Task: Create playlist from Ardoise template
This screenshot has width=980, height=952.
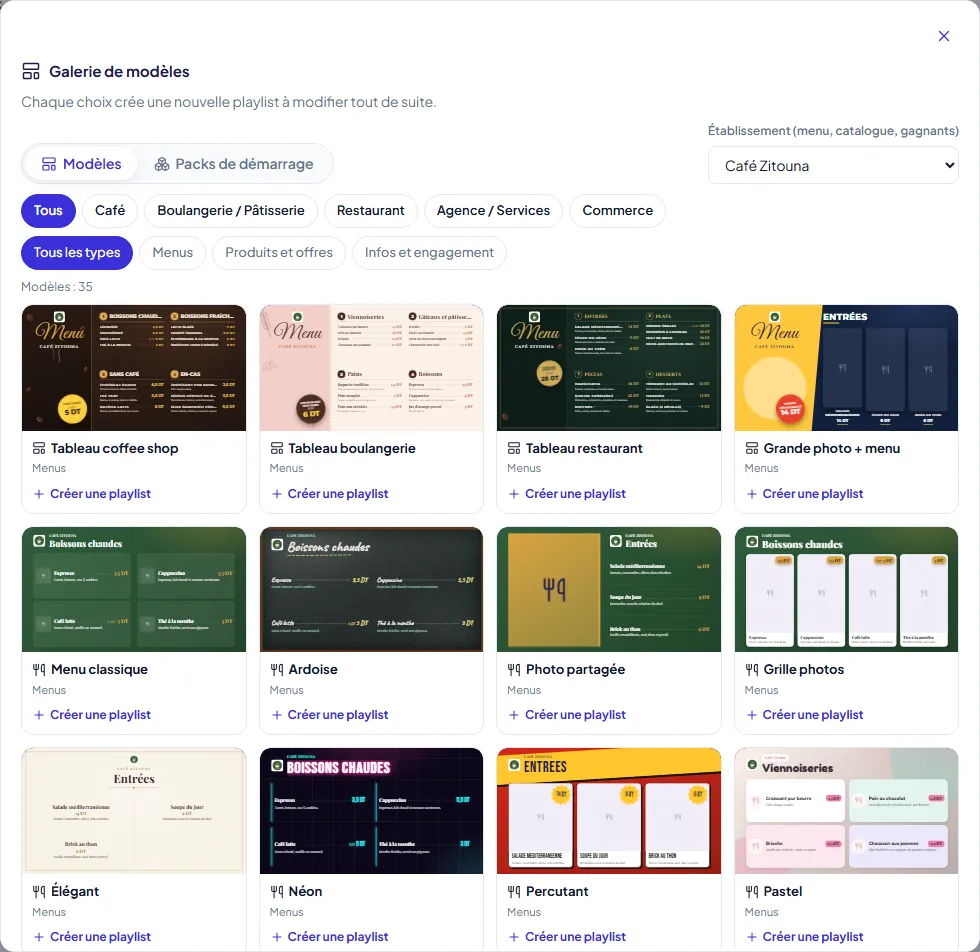Action: [329, 714]
